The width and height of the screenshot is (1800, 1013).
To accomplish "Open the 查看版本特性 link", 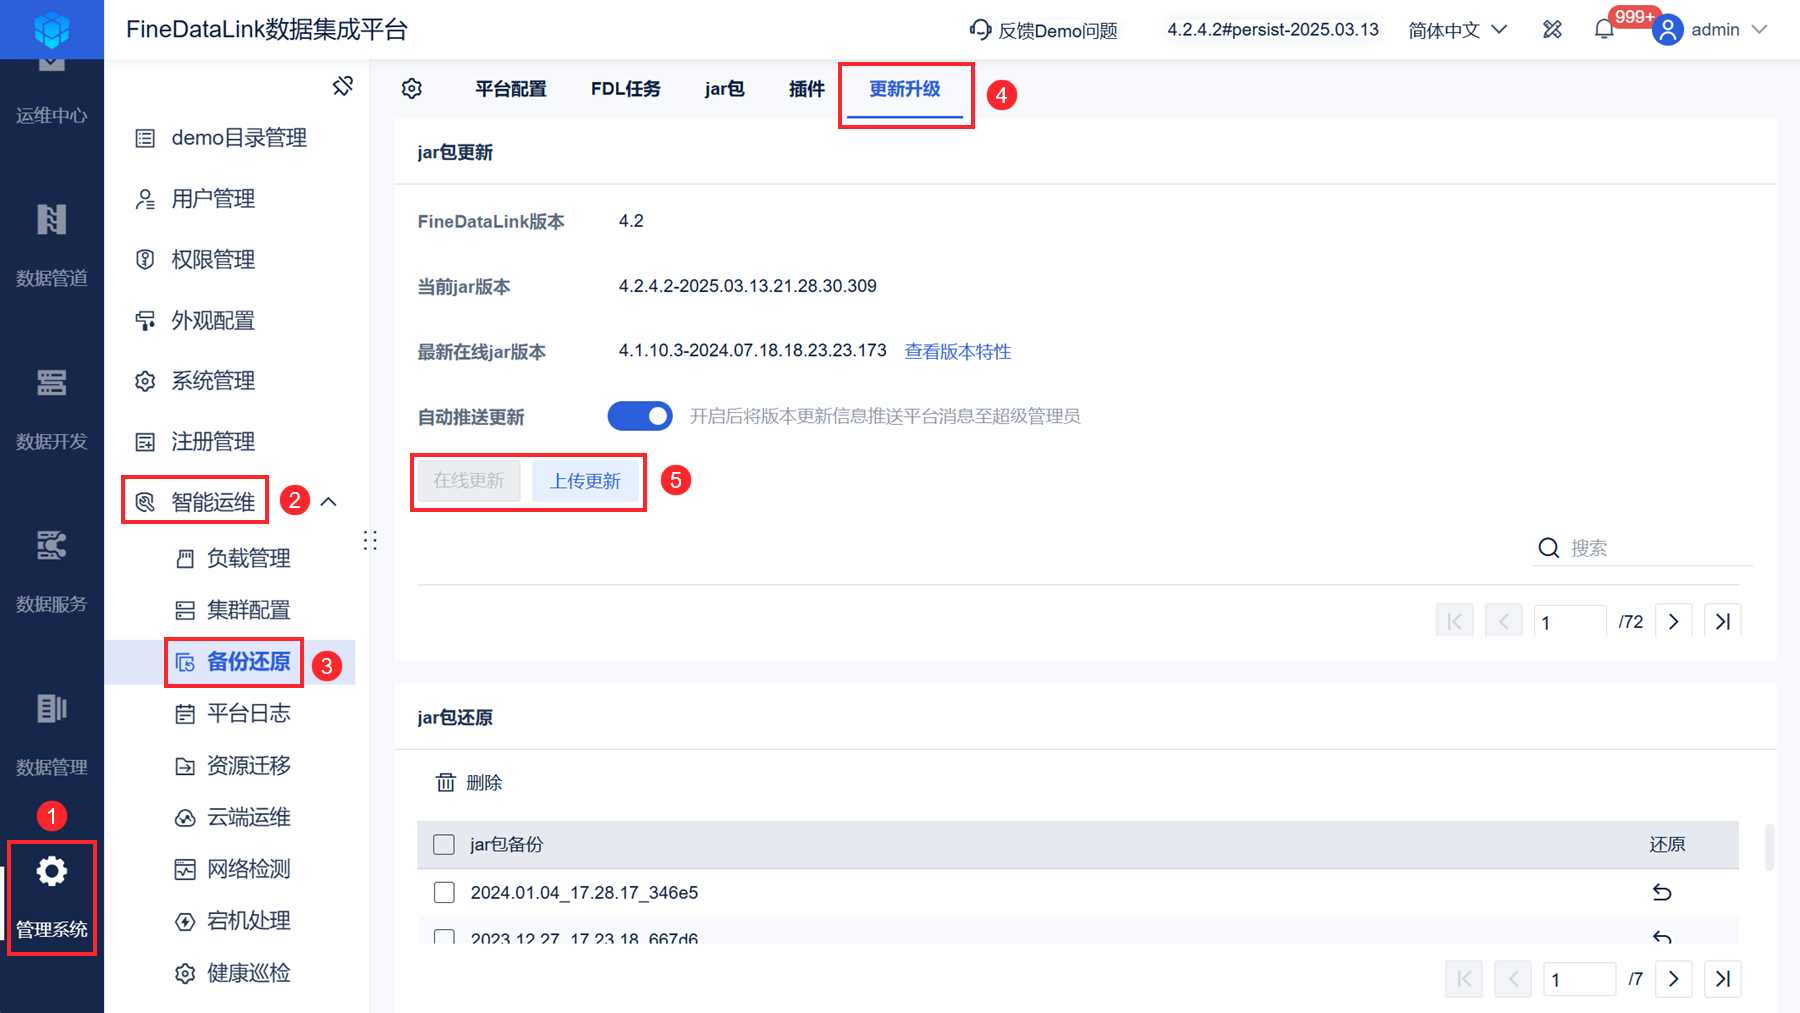I will point(958,351).
